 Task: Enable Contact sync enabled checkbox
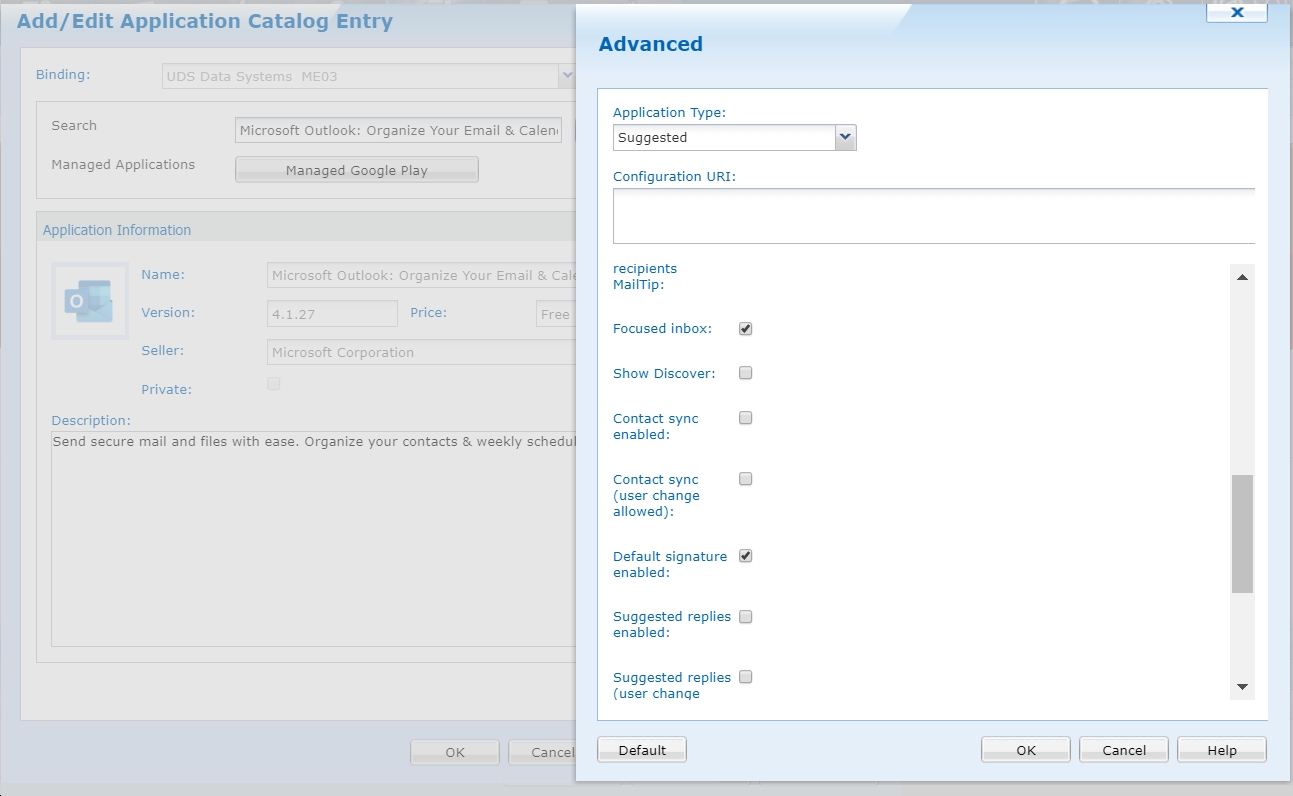(x=745, y=419)
